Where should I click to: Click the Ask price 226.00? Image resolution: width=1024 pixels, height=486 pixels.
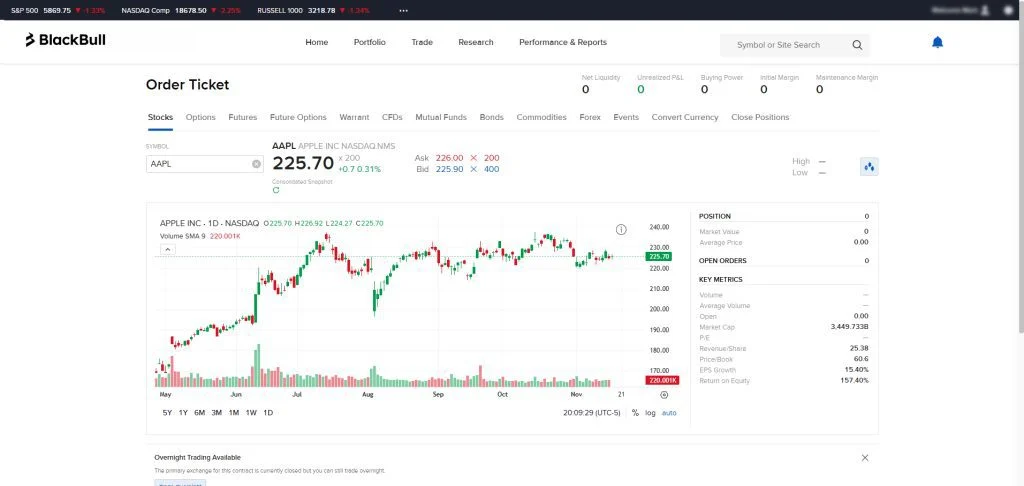click(x=449, y=158)
